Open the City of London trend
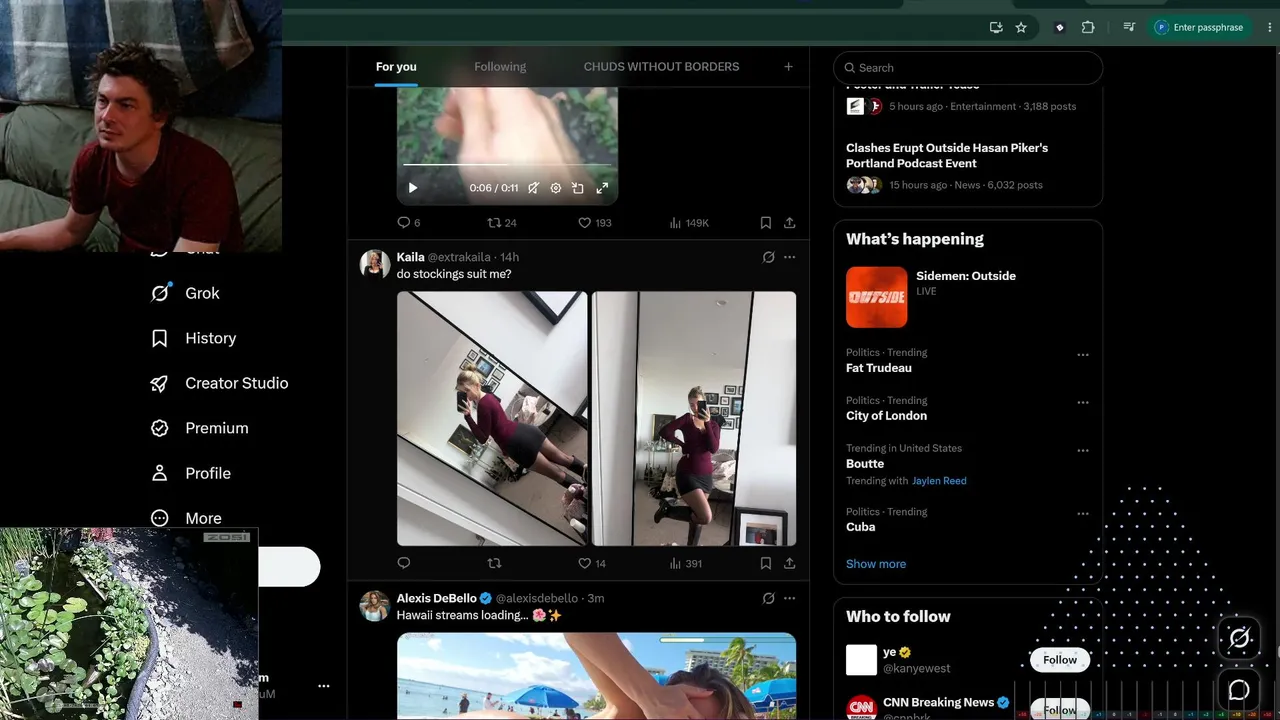1280x720 pixels. pyautogui.click(x=886, y=416)
